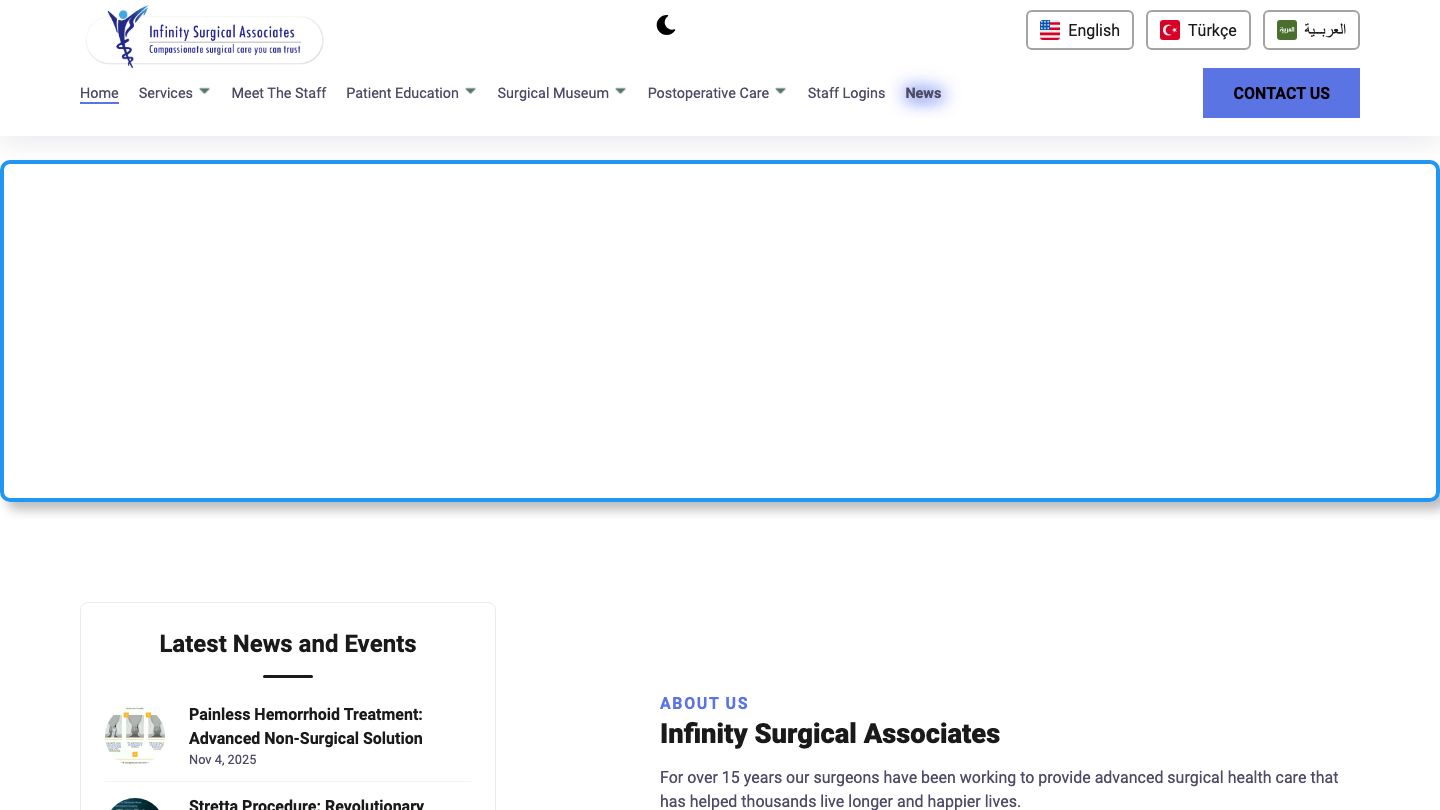Go to Staff Logins

(846, 93)
